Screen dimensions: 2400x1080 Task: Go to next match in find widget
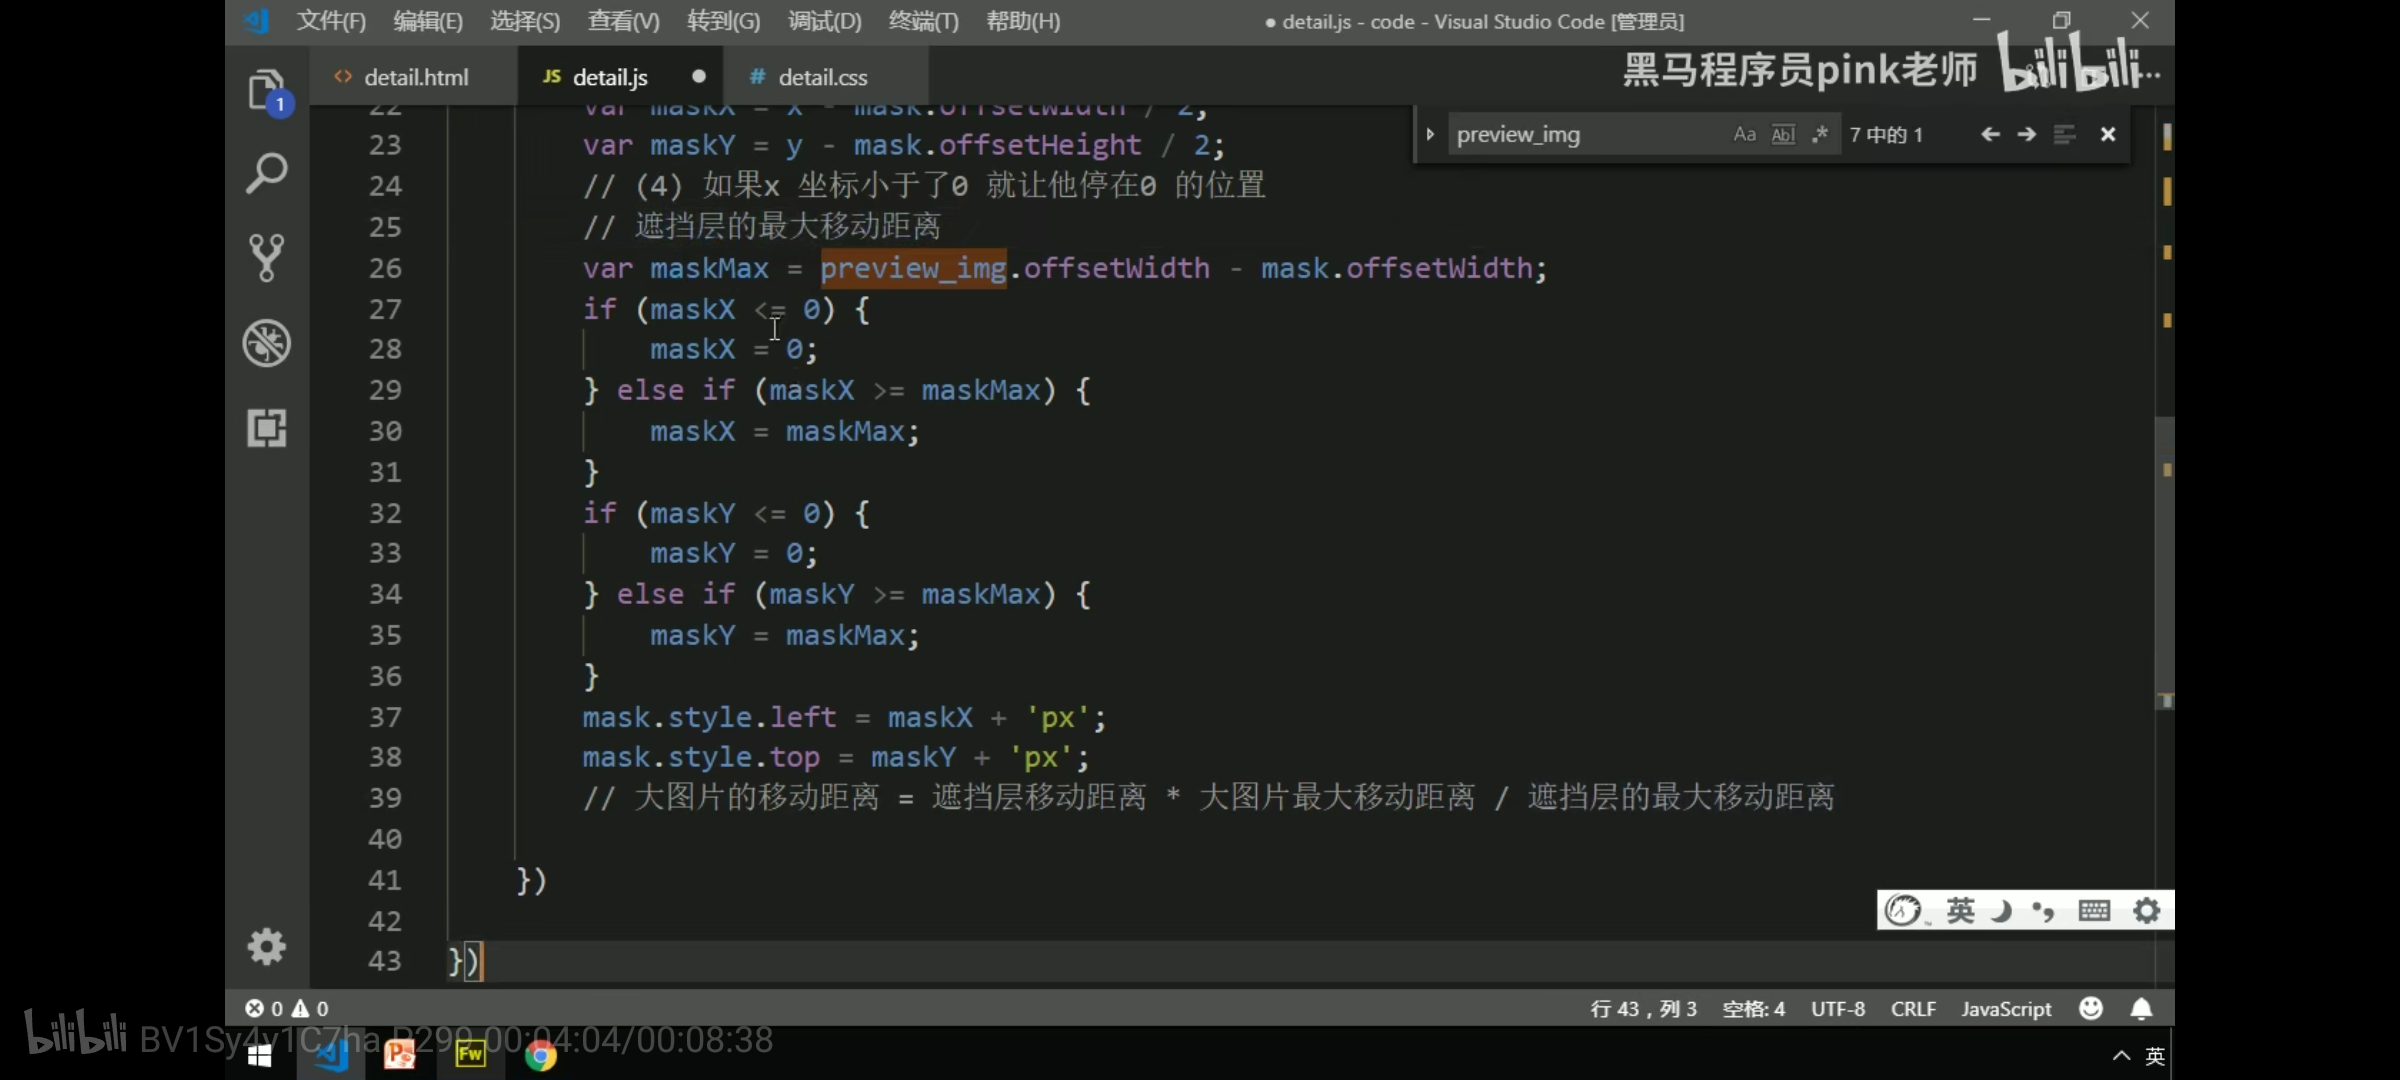2027,134
